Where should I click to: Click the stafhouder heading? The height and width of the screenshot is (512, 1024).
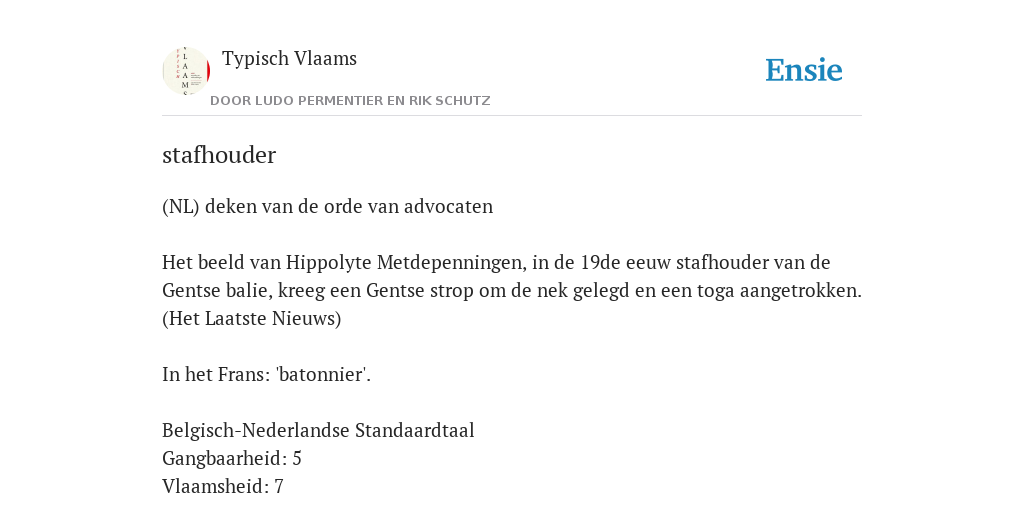pyautogui.click(x=219, y=155)
